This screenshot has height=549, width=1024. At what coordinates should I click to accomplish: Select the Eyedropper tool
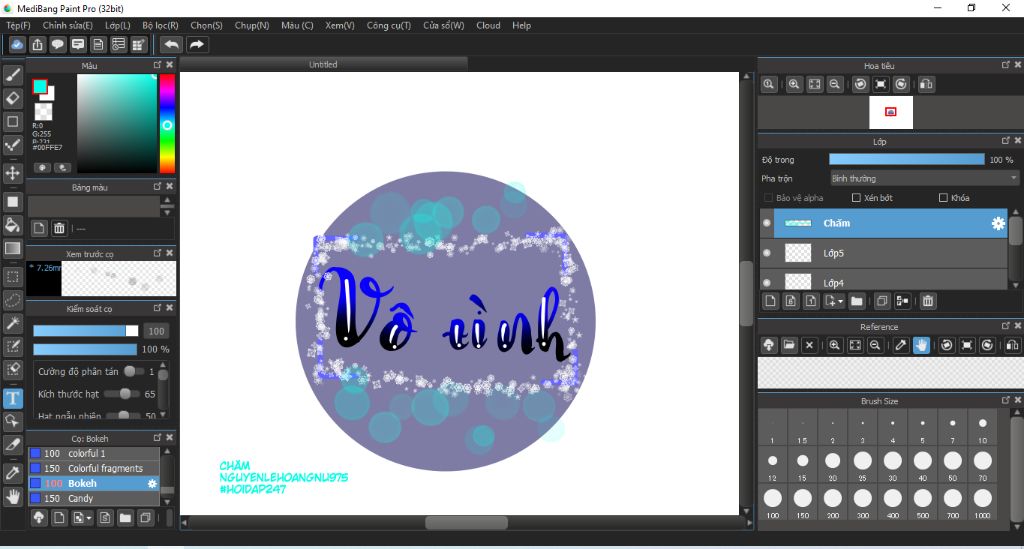(x=12, y=473)
